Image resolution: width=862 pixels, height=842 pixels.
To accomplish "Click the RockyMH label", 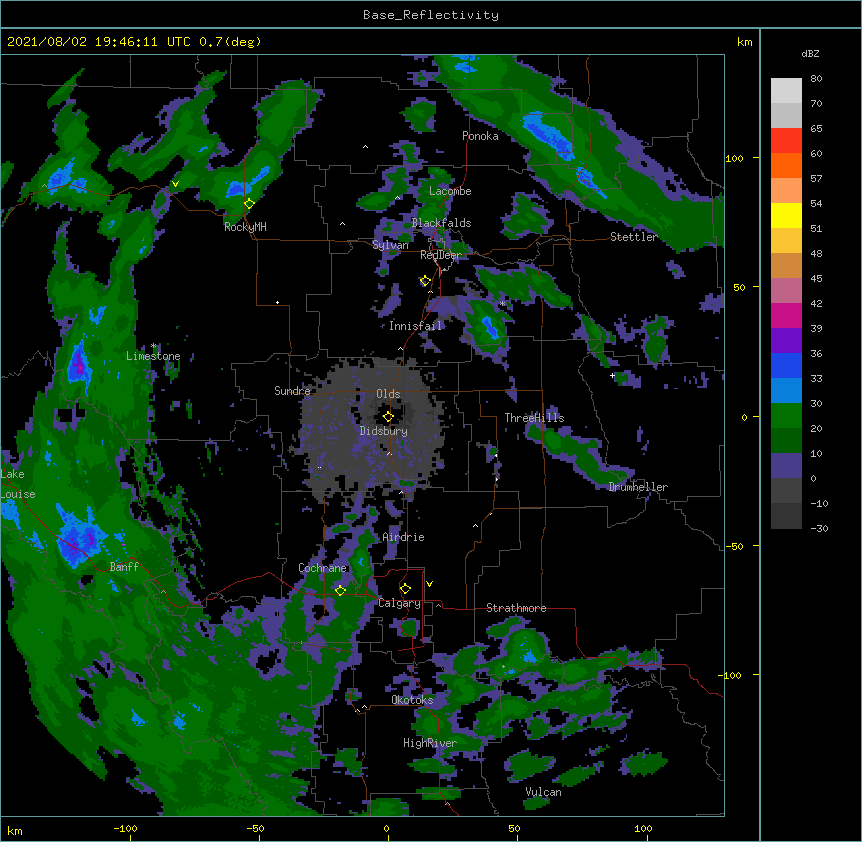I will [245, 227].
